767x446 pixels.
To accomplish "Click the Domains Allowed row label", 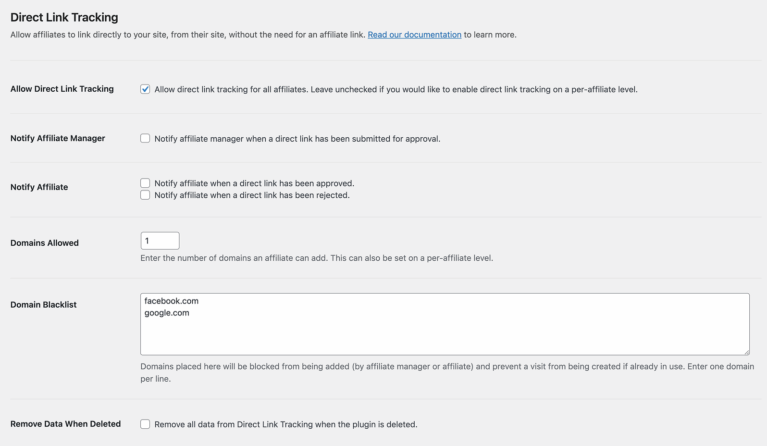I will coord(45,243).
